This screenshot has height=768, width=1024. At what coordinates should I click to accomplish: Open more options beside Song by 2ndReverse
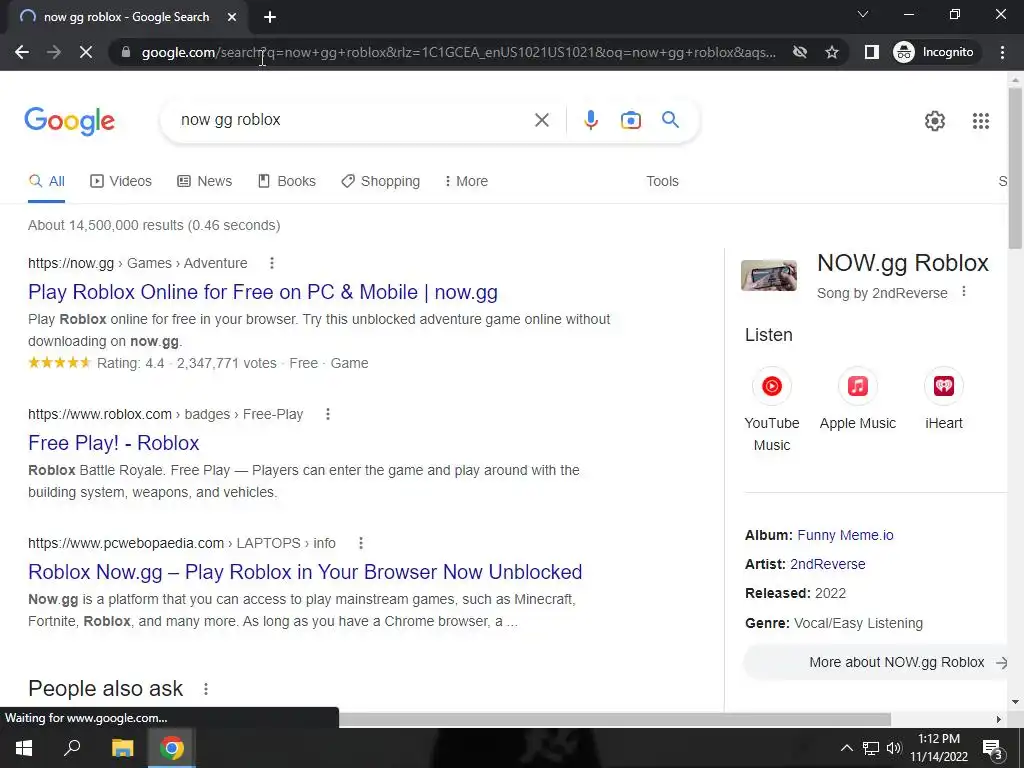(x=964, y=292)
